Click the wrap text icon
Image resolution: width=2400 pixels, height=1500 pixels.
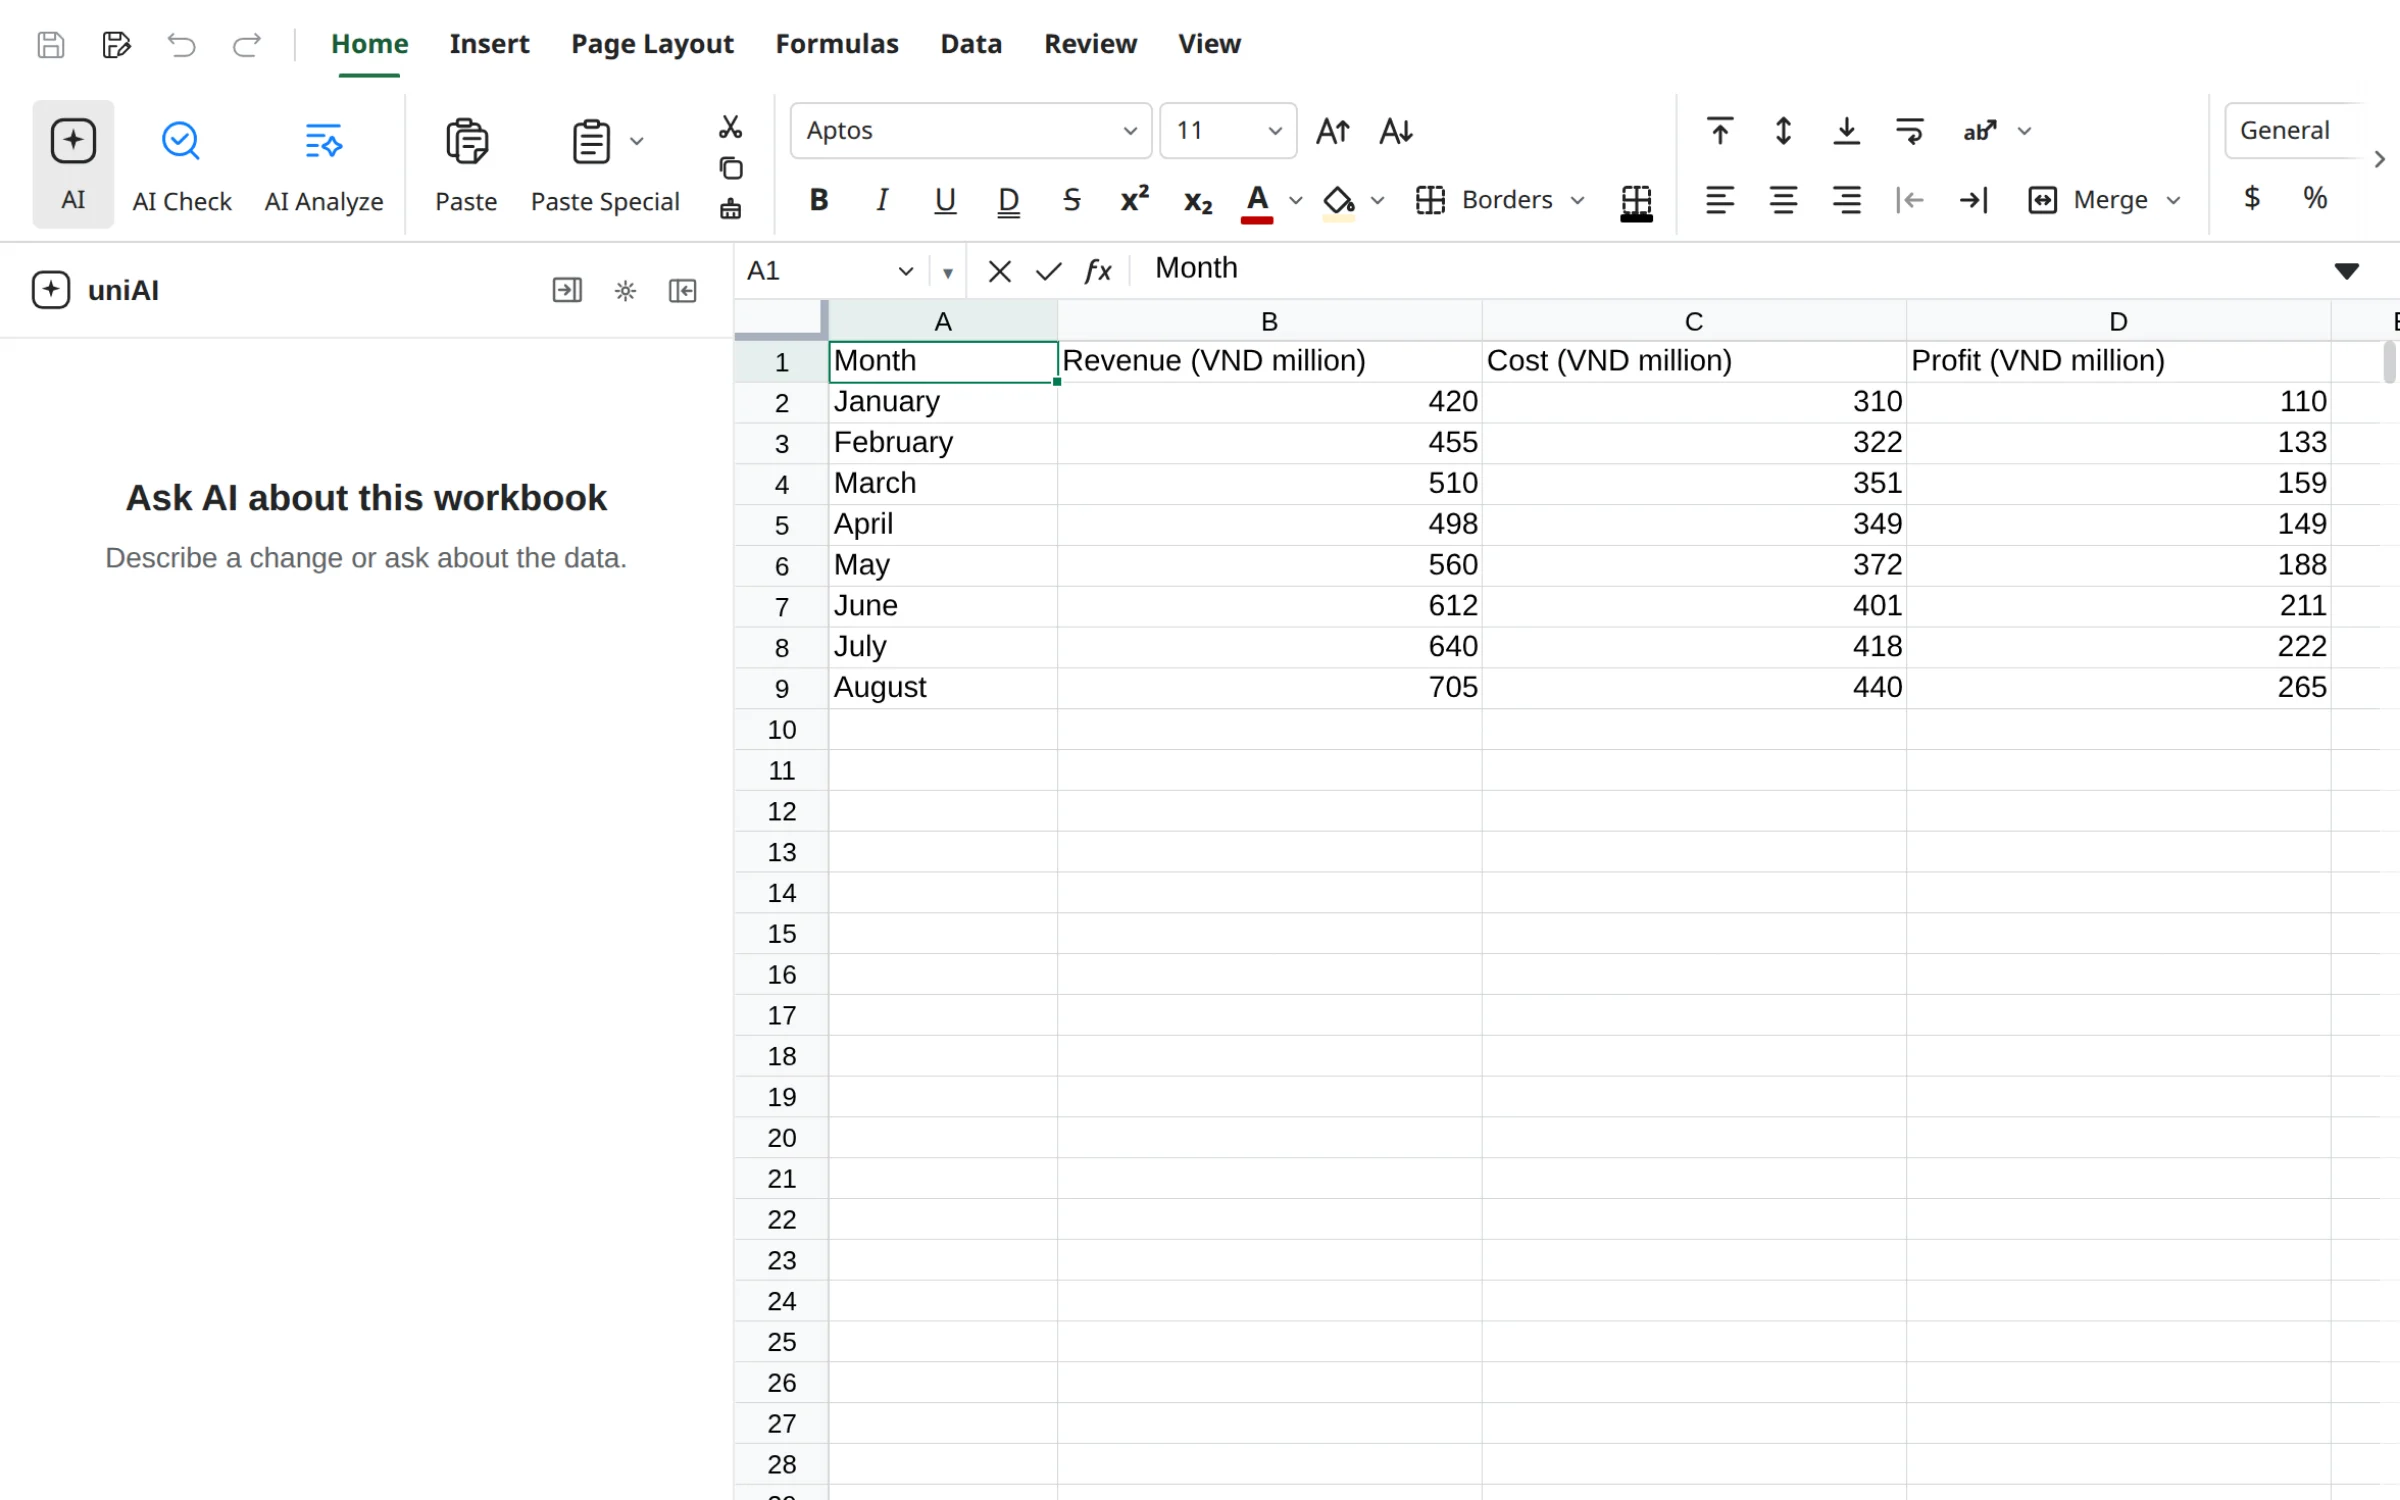1910,131
